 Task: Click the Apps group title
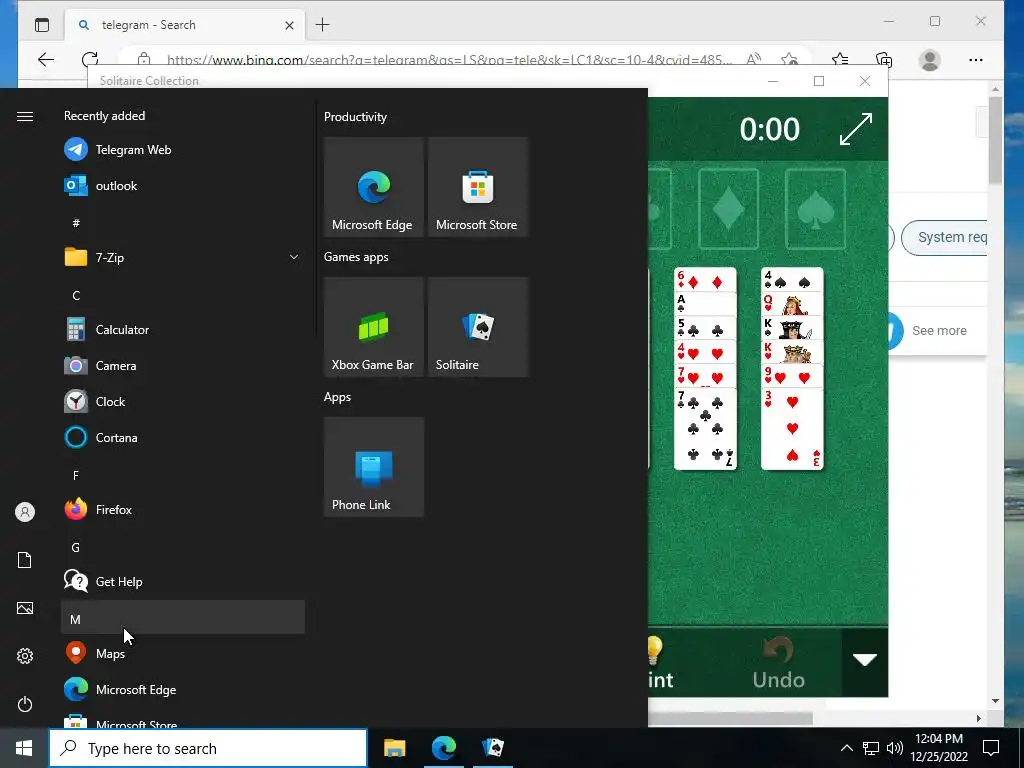[338, 397]
